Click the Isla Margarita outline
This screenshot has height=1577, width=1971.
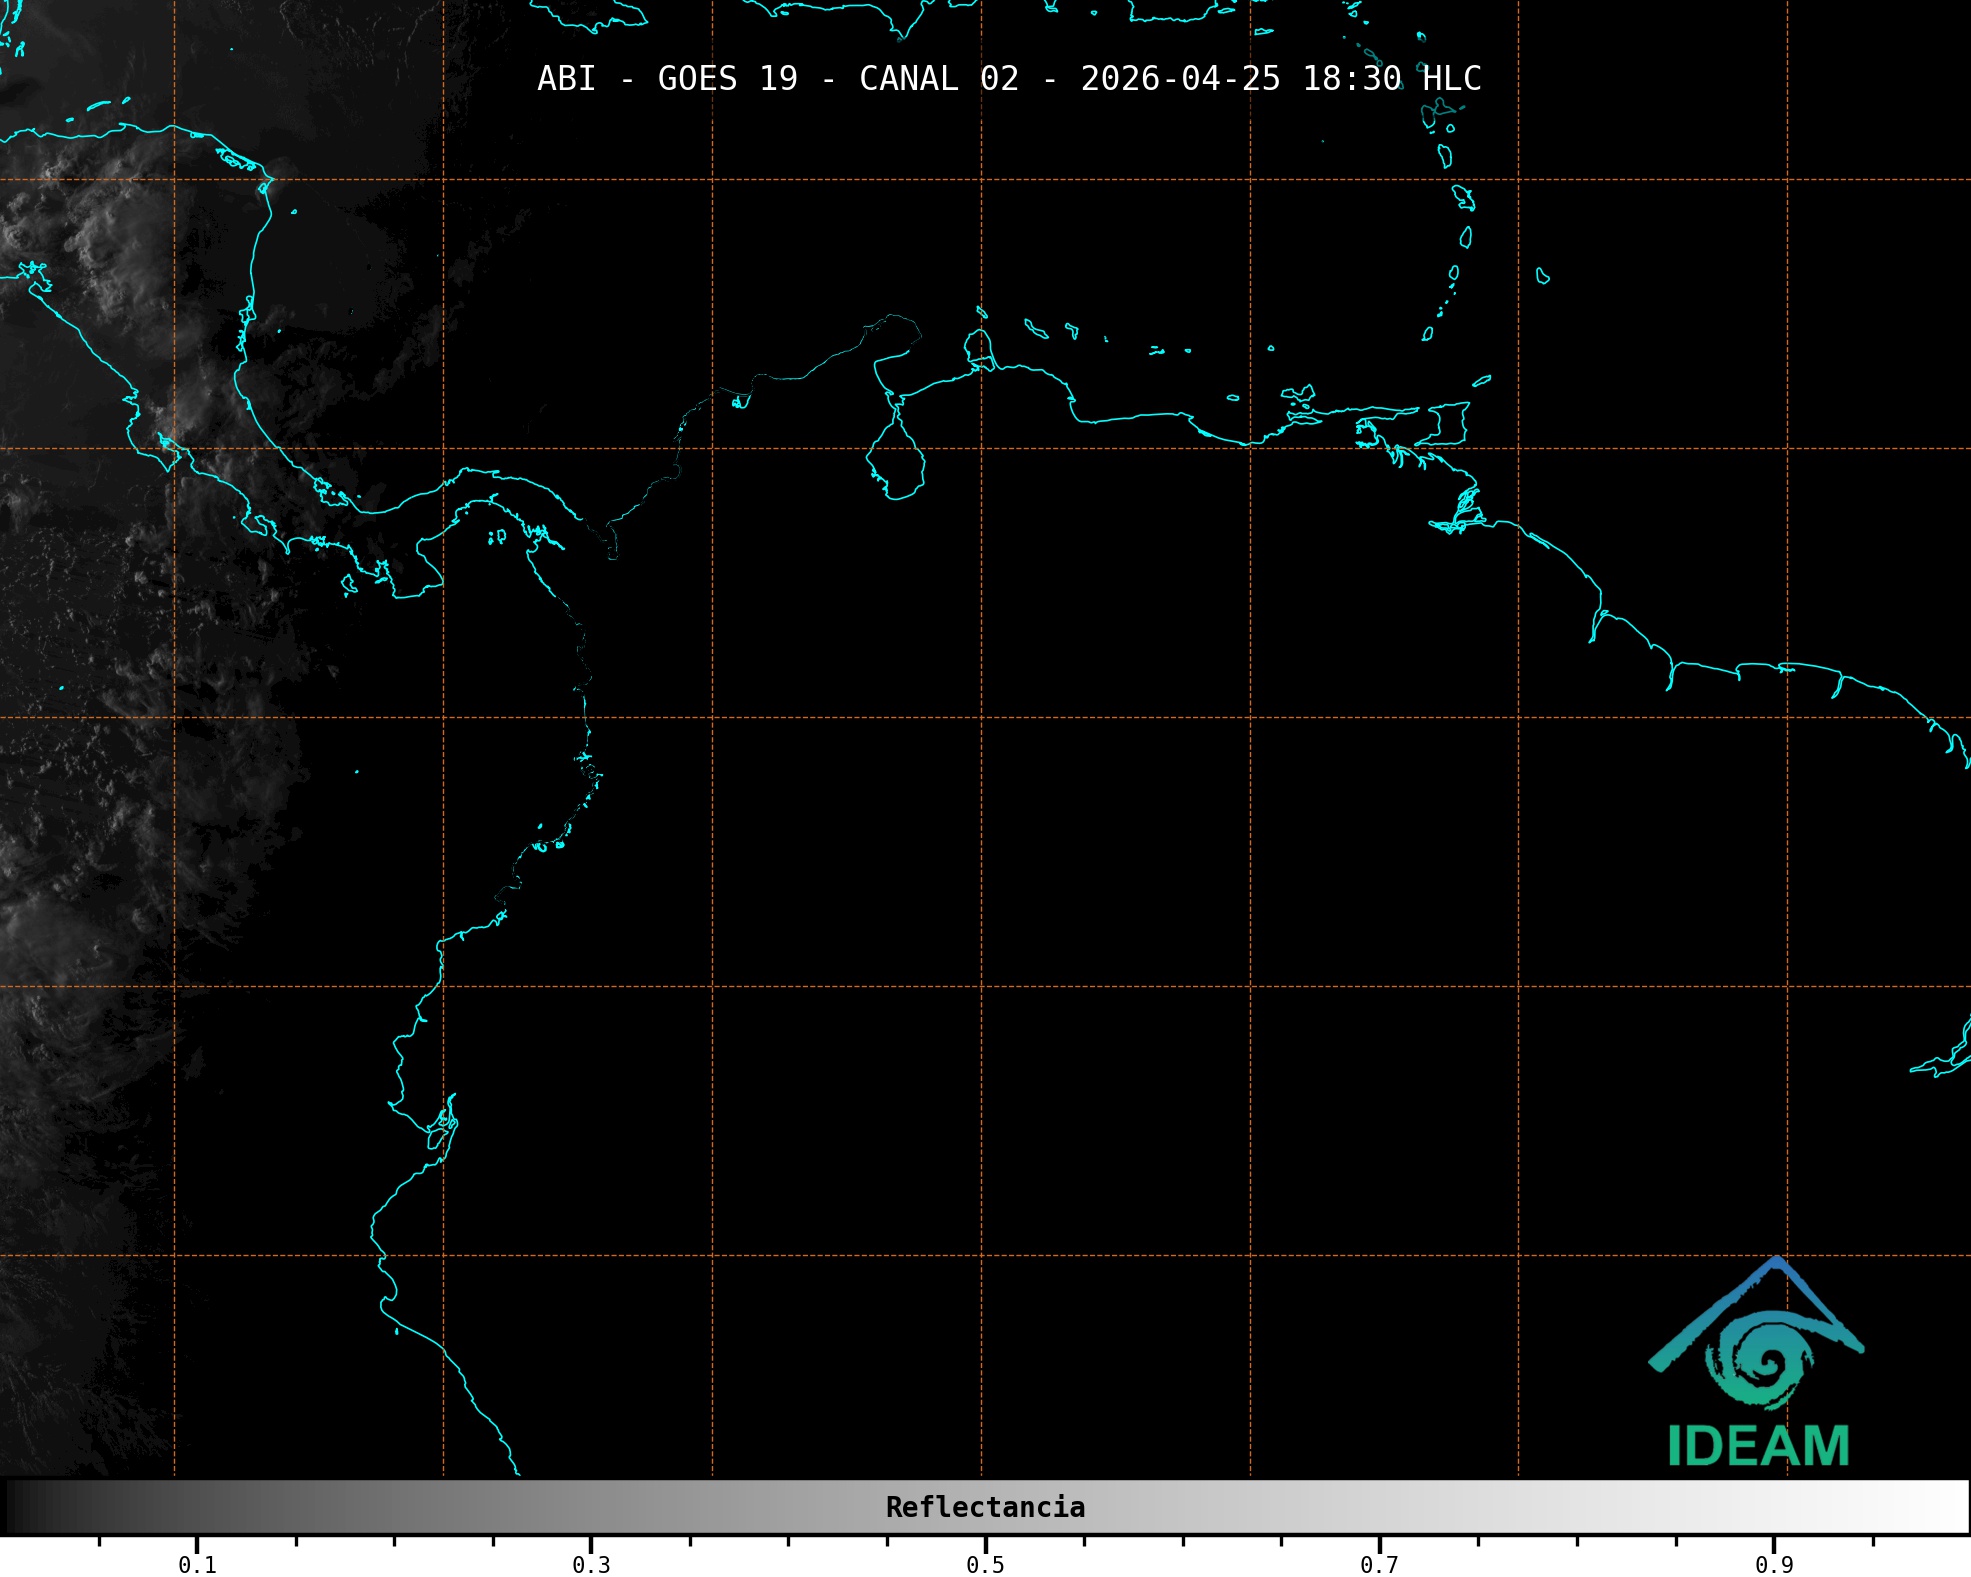[x=1299, y=394]
